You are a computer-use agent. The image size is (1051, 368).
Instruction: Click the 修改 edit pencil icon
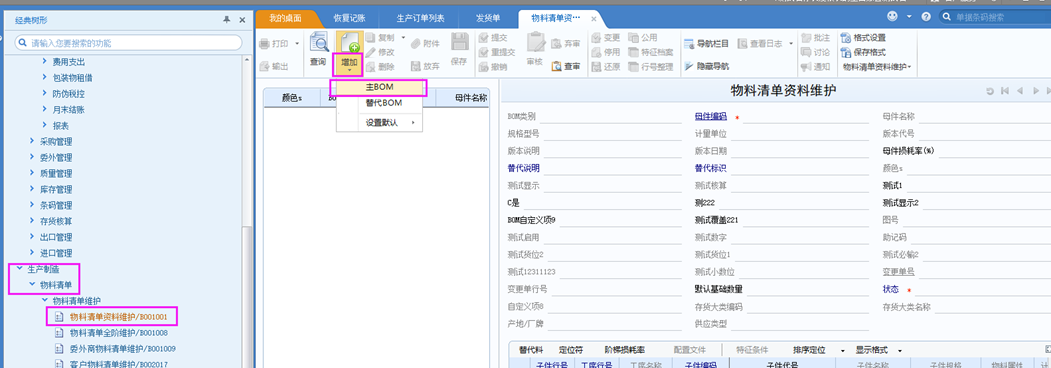click(x=371, y=52)
